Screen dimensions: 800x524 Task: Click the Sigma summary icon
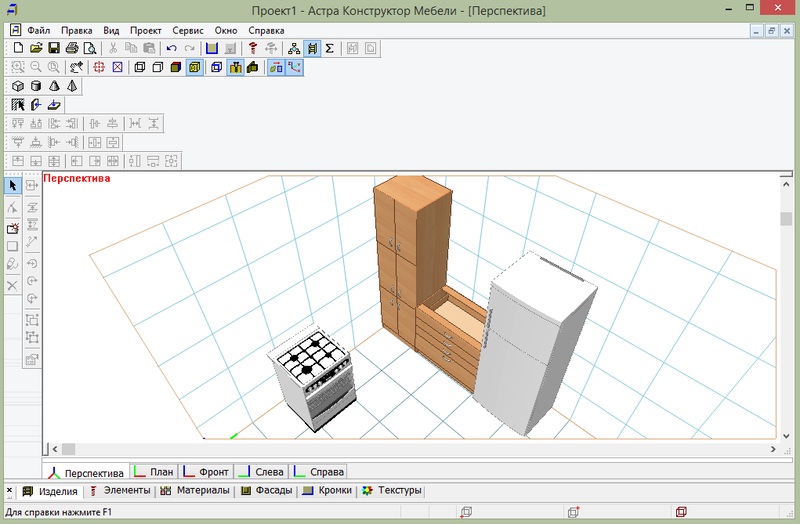tap(330, 48)
